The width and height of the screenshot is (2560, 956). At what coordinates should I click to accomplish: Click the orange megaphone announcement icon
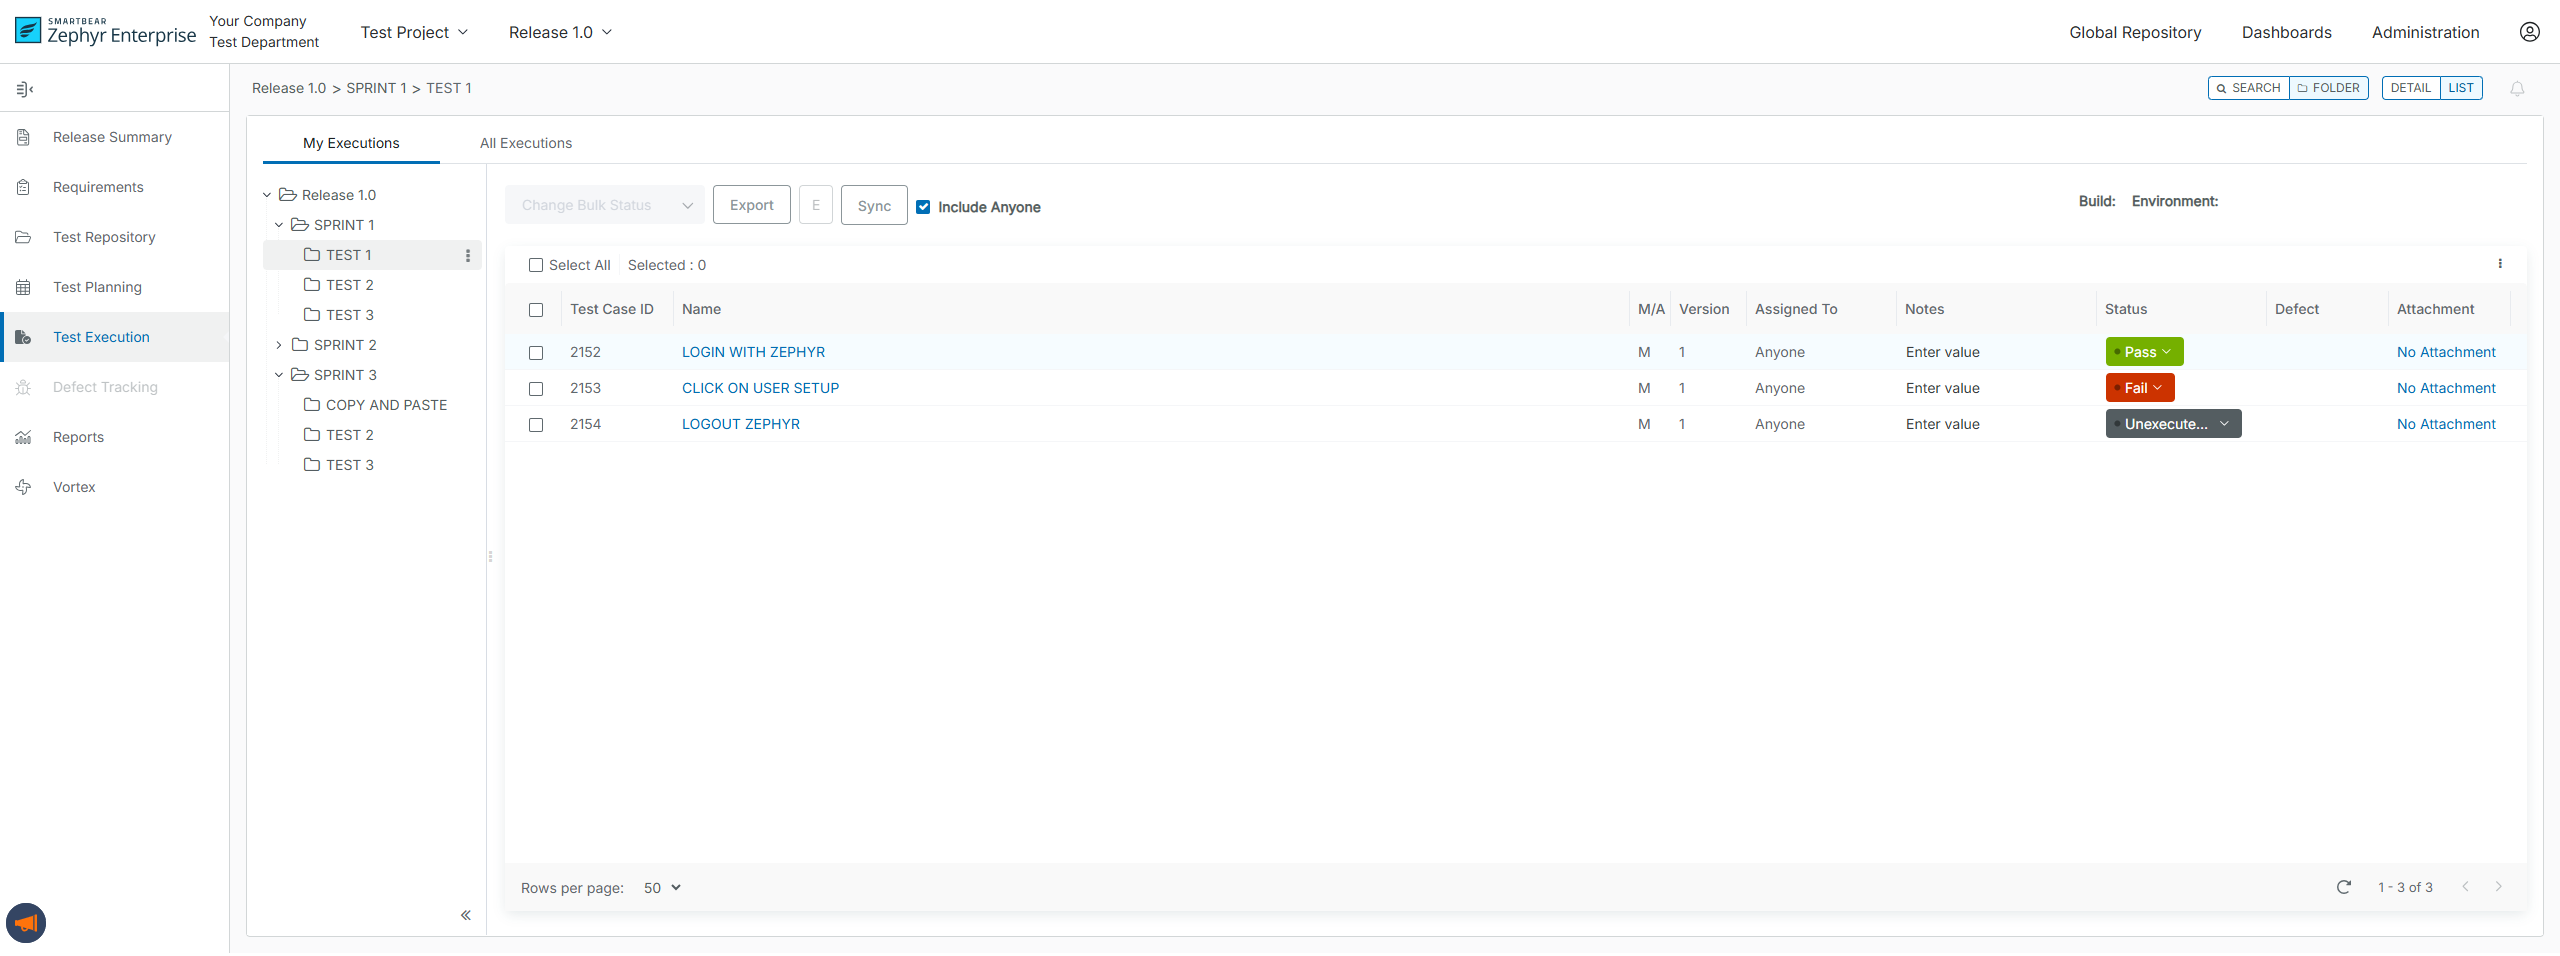coord(26,923)
